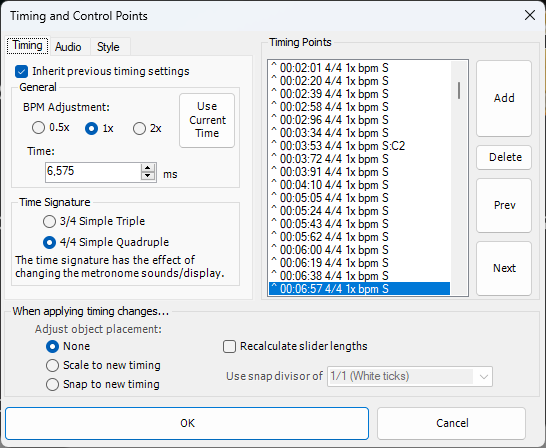Select timing point 00:02:96
Viewport: 546px width, 448px height.
click(x=359, y=120)
